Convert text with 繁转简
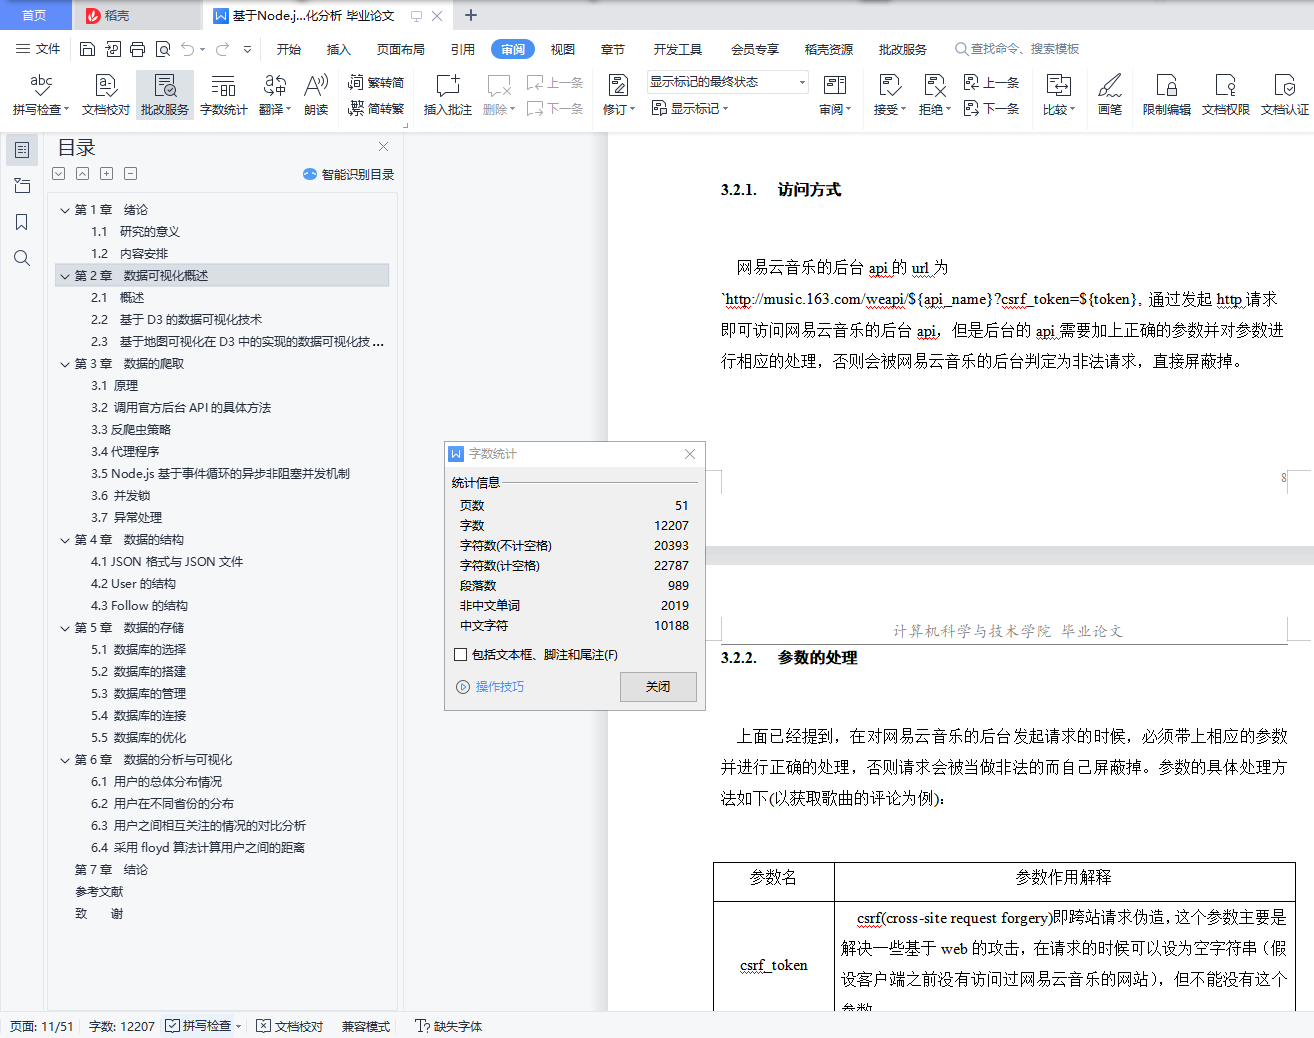1314x1038 pixels. [376, 83]
